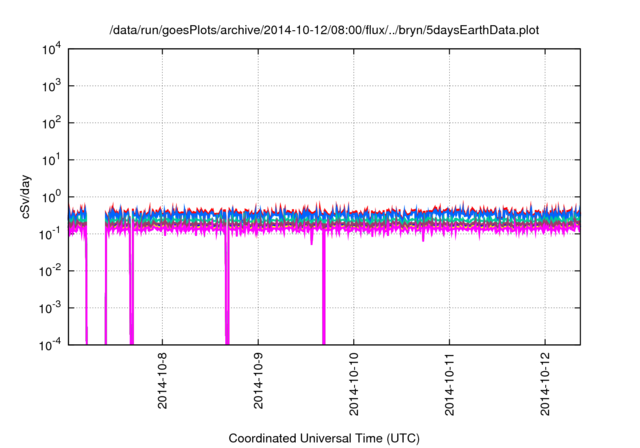Click the 10^3 y-axis tick label
The width and height of the screenshot is (640, 448).
click(x=51, y=86)
